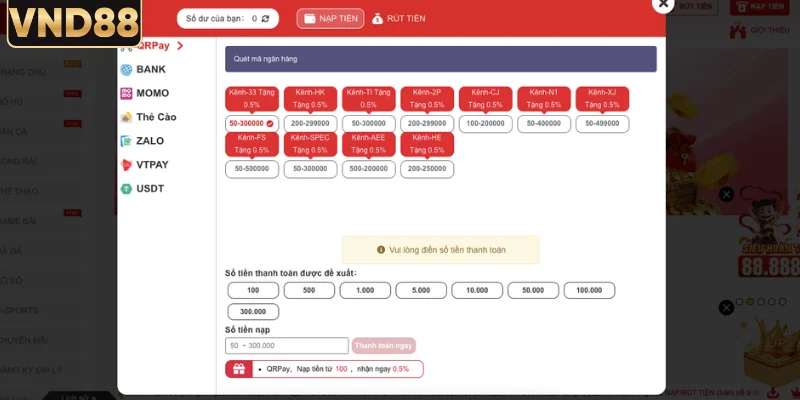The width and height of the screenshot is (800, 400).
Task: Pick suggested amount 100
Action: [253, 290]
